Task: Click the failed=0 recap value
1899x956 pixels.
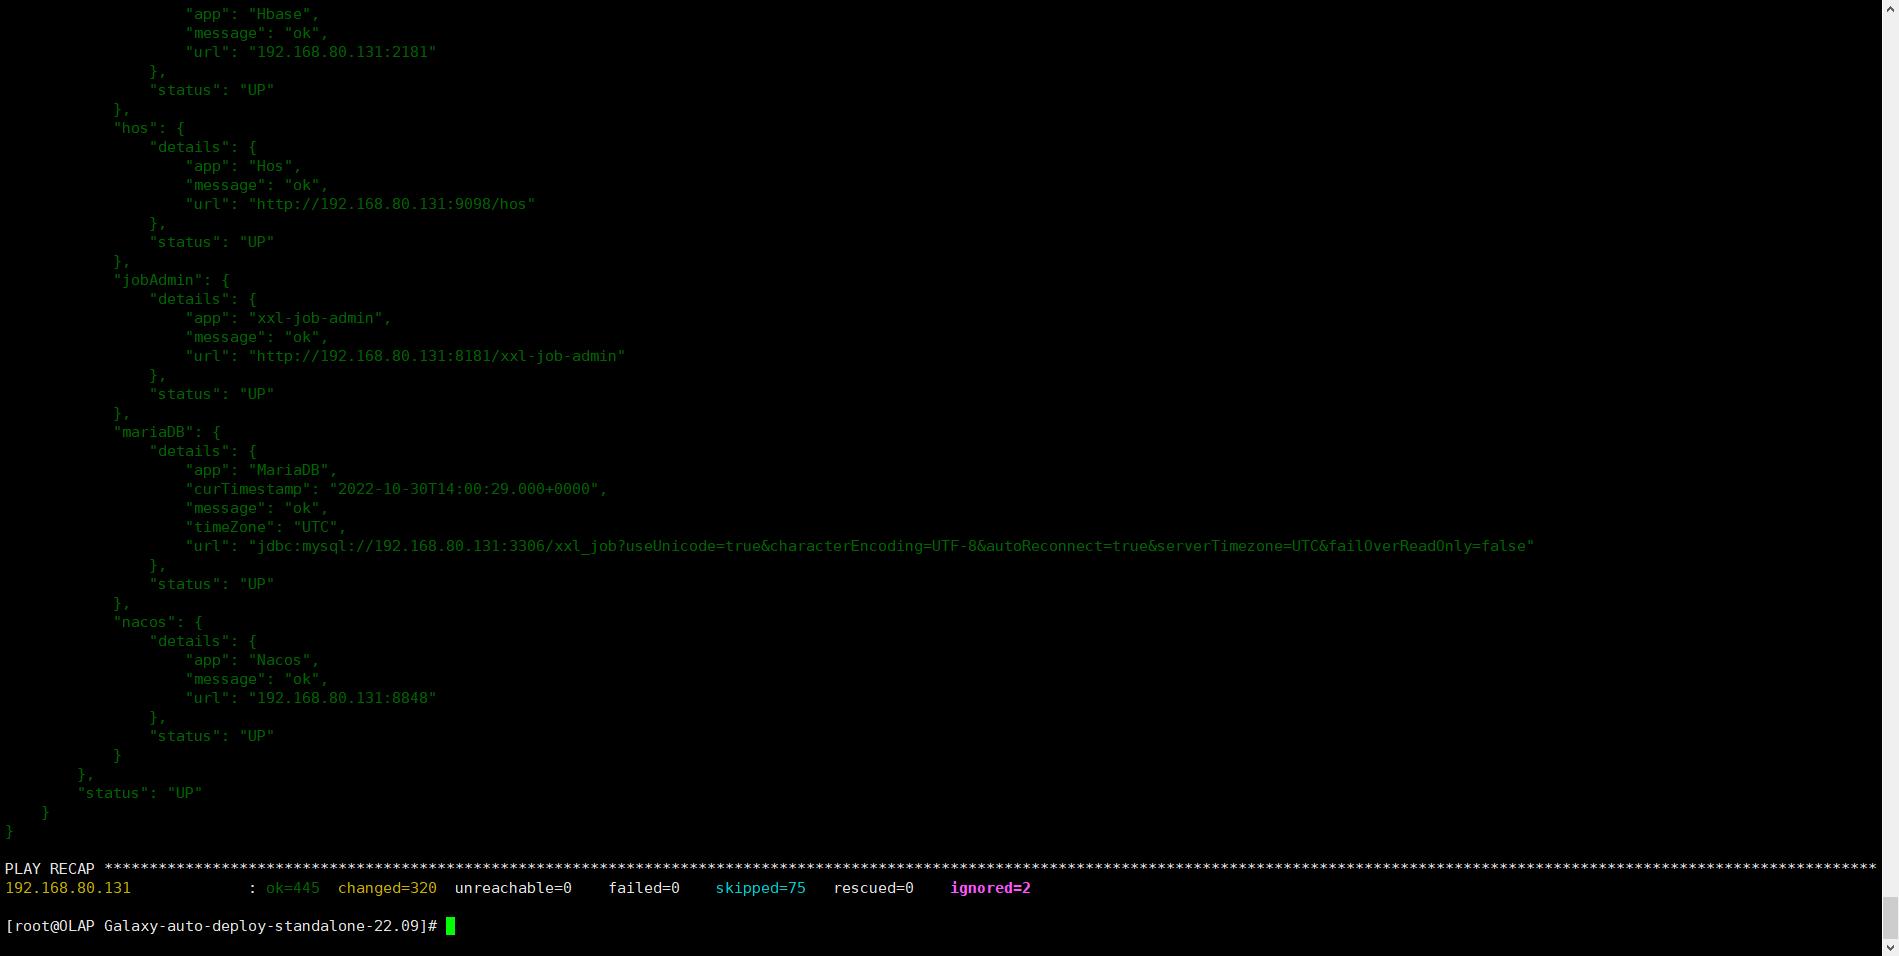Action: click(644, 888)
